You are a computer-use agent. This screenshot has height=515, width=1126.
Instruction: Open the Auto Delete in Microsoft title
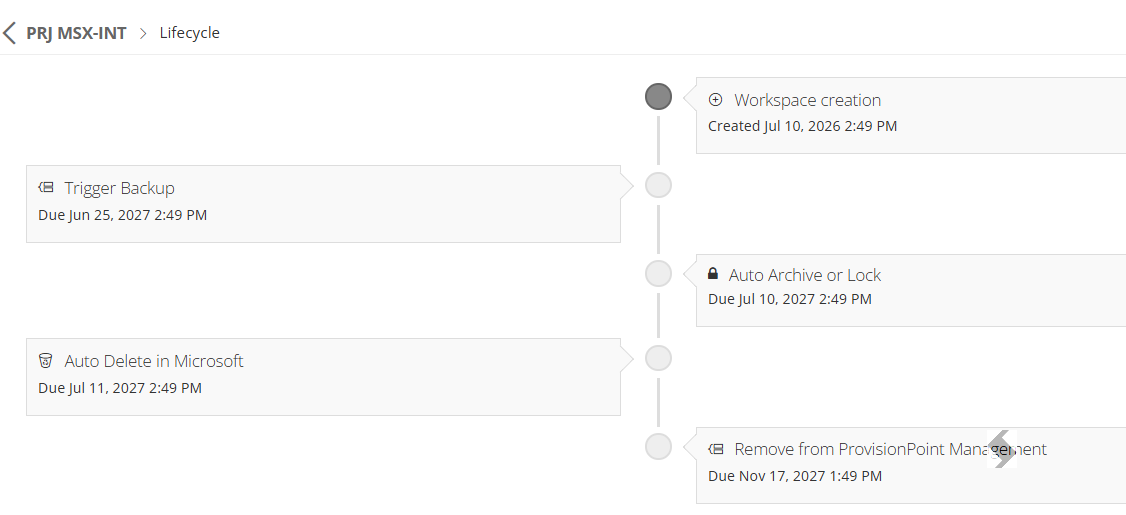point(154,361)
